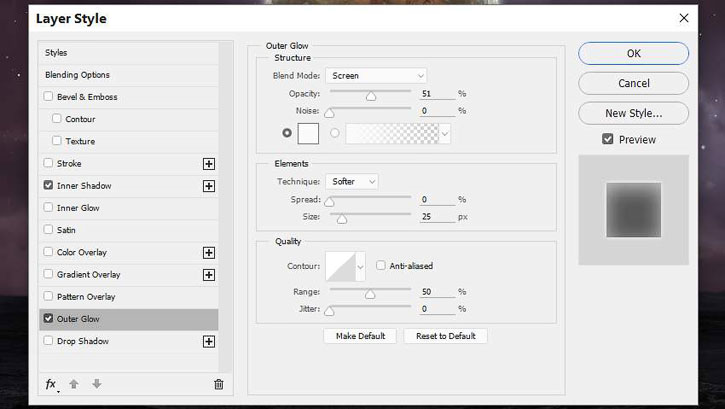Move effect up with the up arrow
The image size is (725, 409).
(74, 384)
